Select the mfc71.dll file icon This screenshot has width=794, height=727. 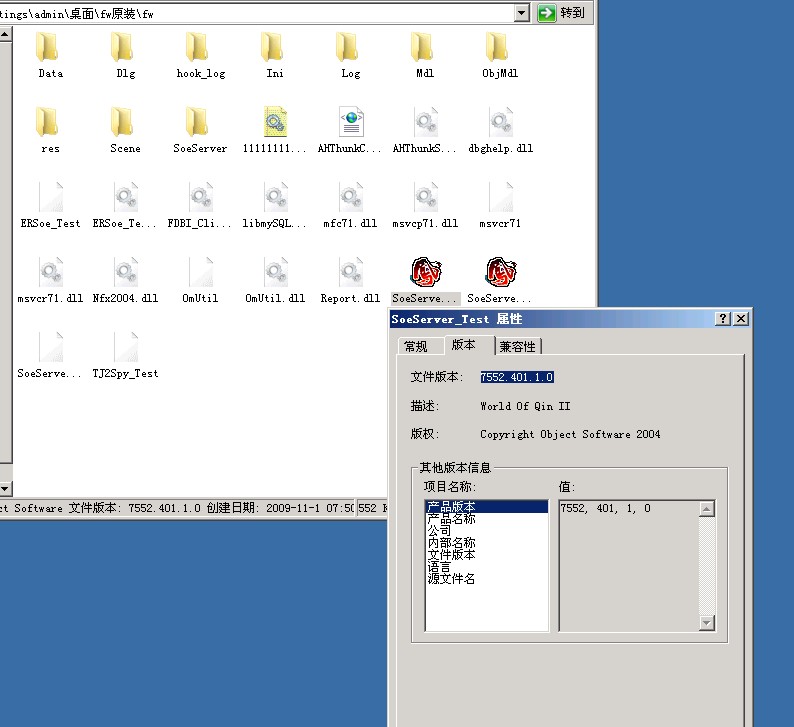point(350,198)
